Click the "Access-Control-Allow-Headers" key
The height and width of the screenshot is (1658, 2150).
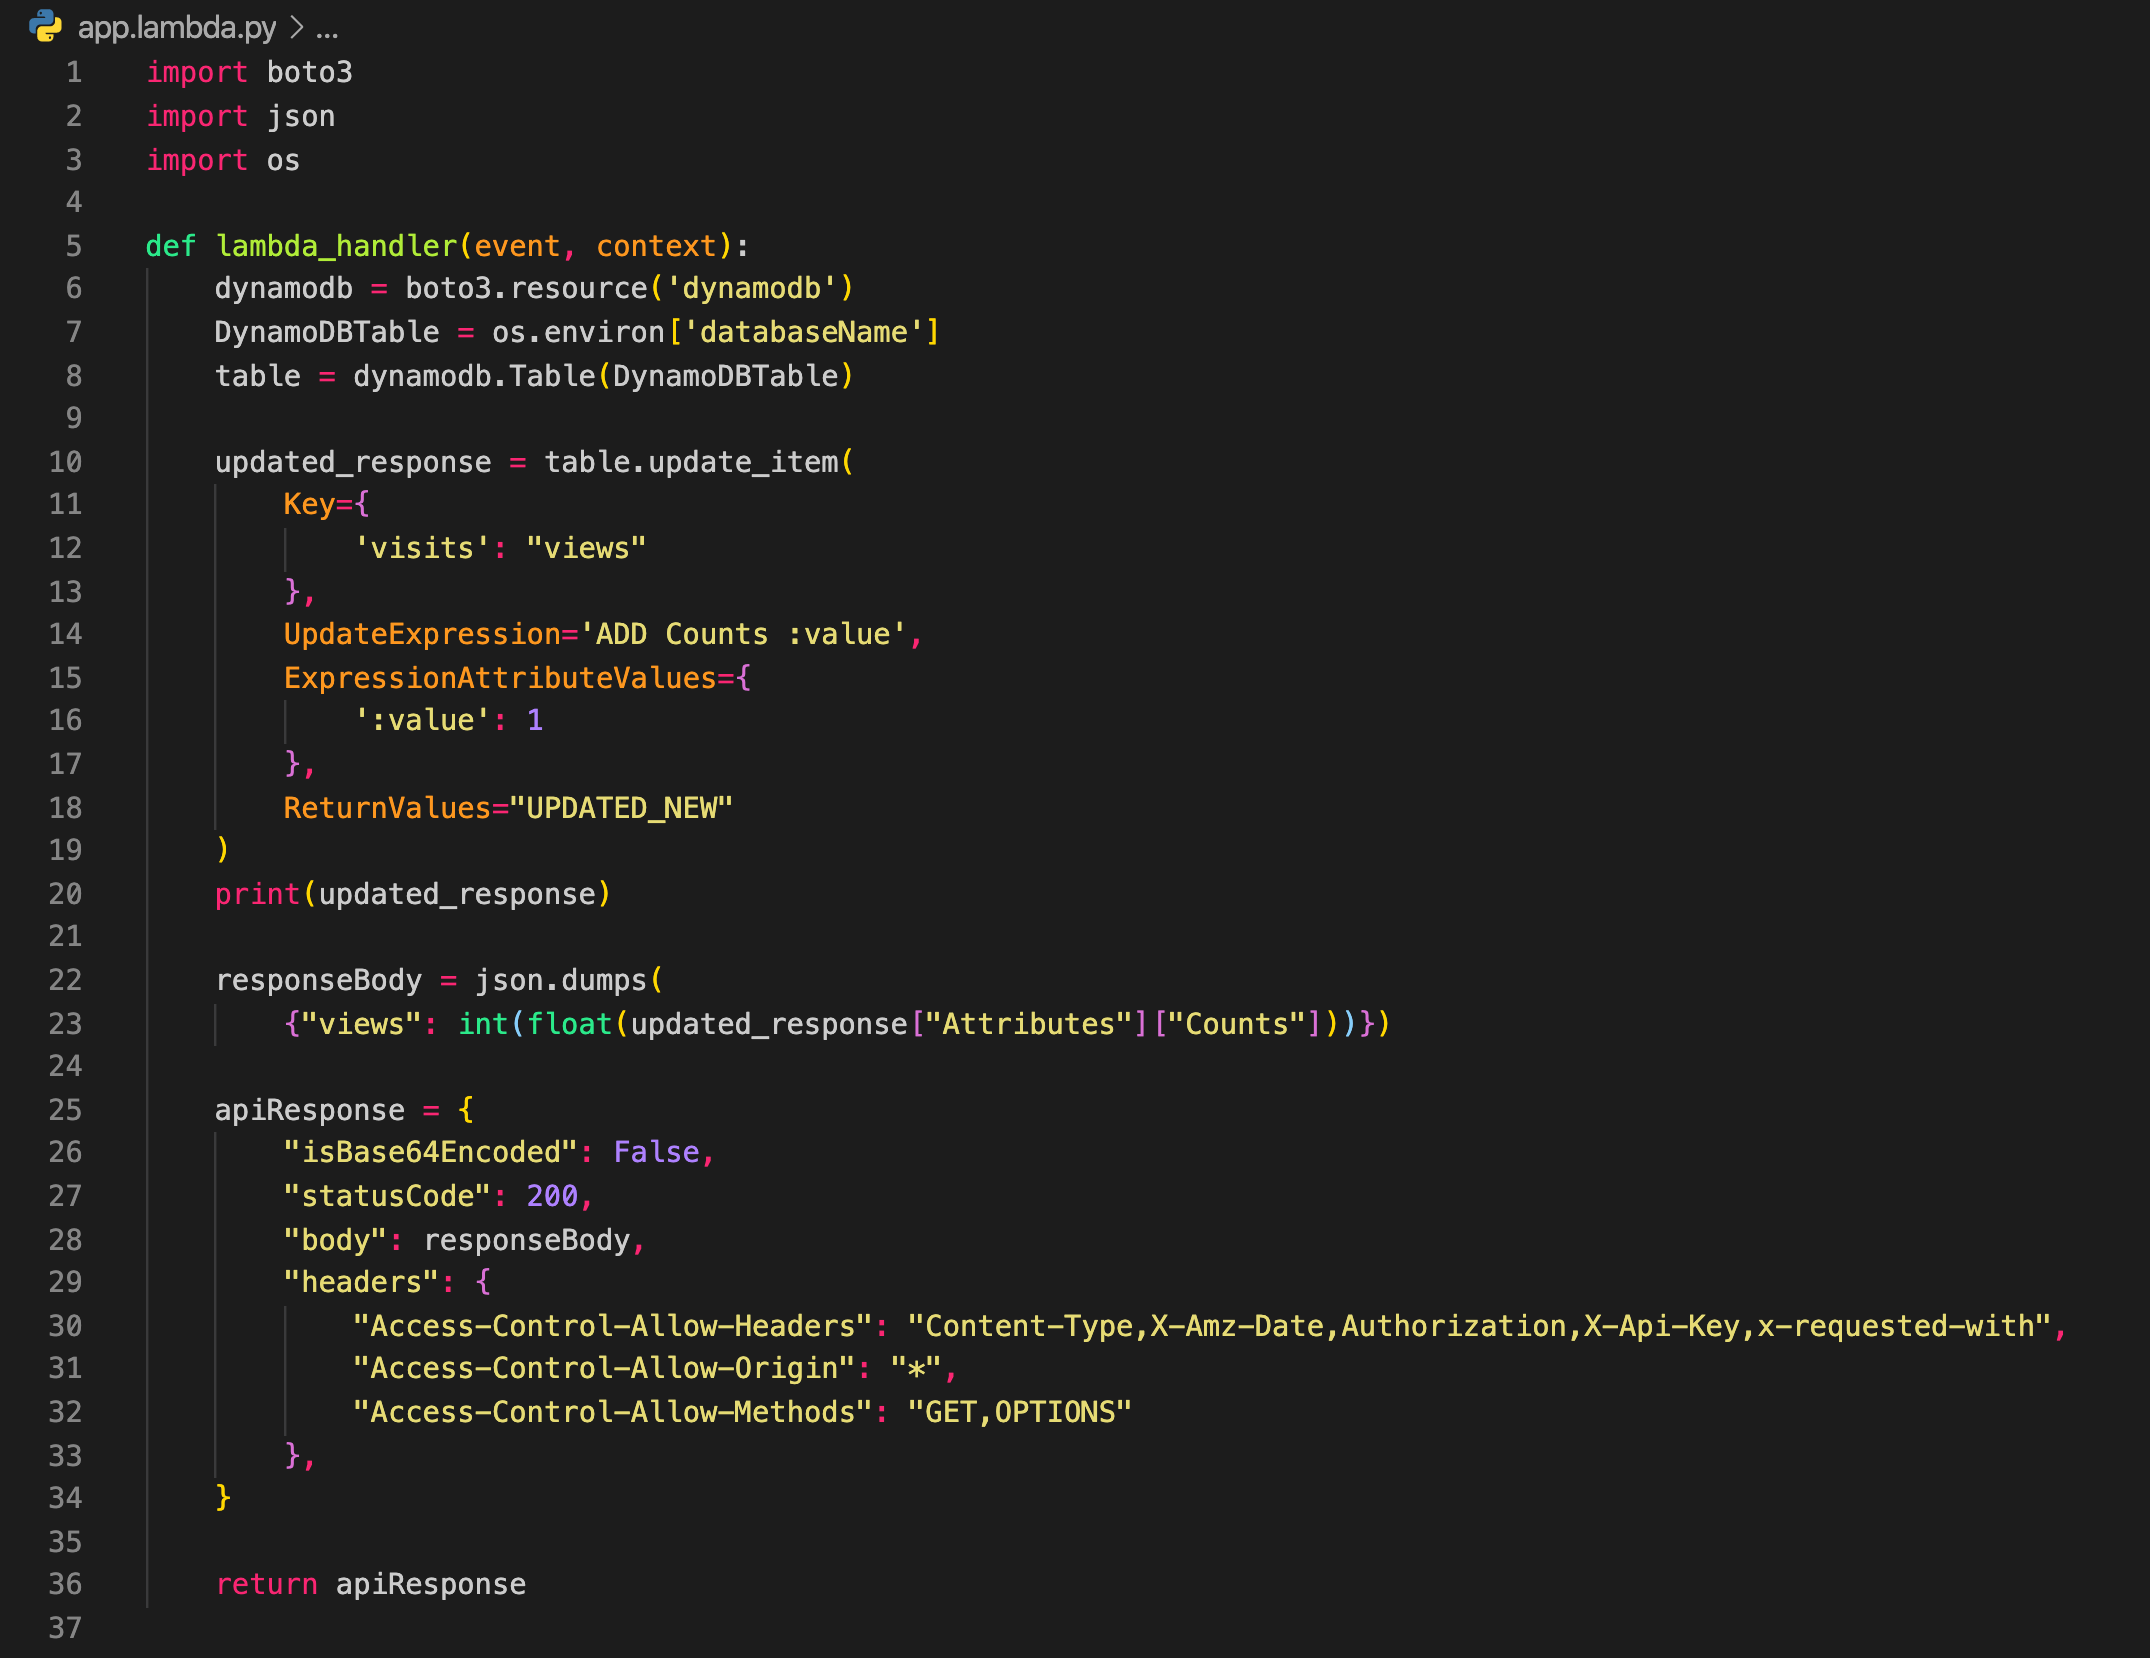point(613,1326)
